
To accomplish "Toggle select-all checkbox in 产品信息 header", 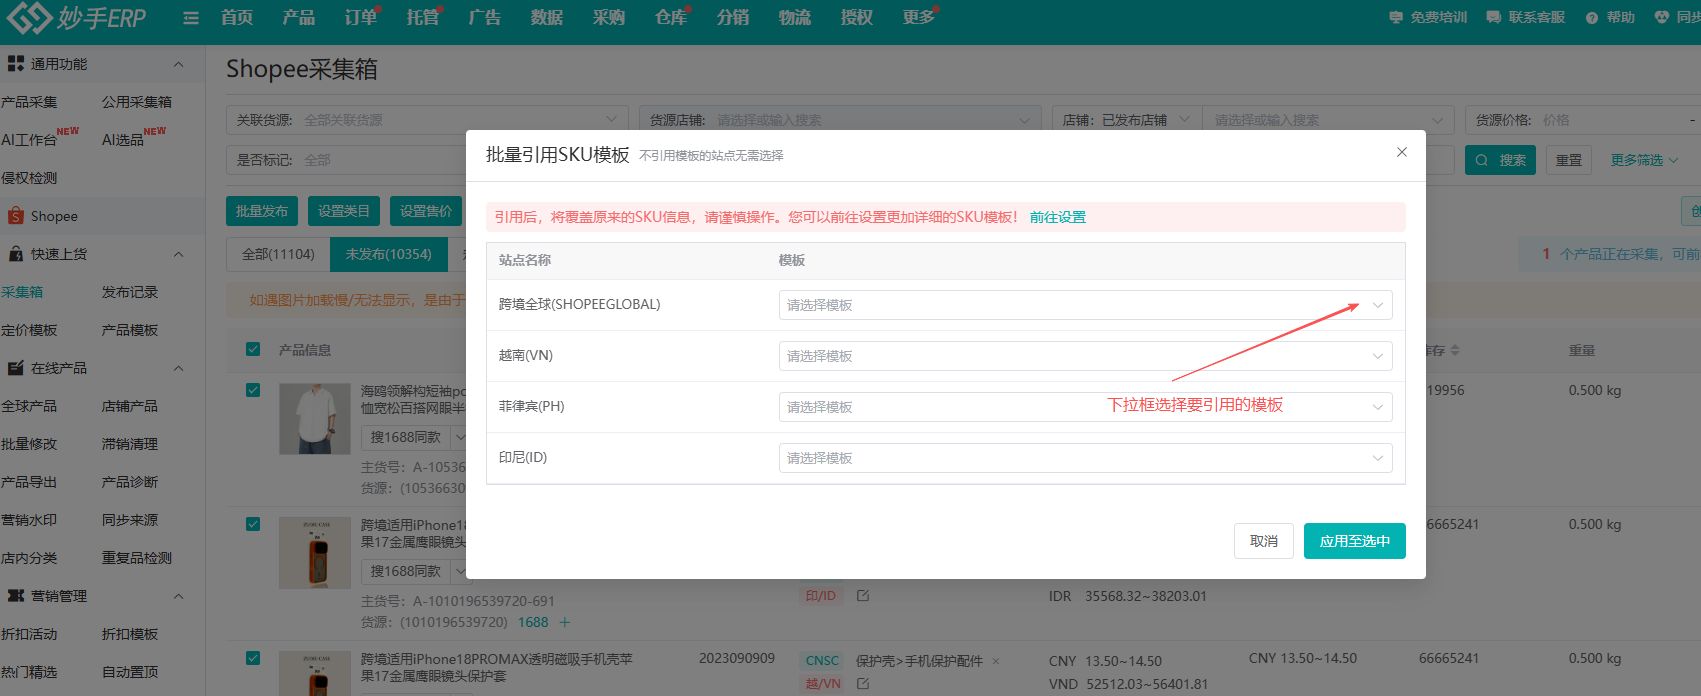I will 253,349.
